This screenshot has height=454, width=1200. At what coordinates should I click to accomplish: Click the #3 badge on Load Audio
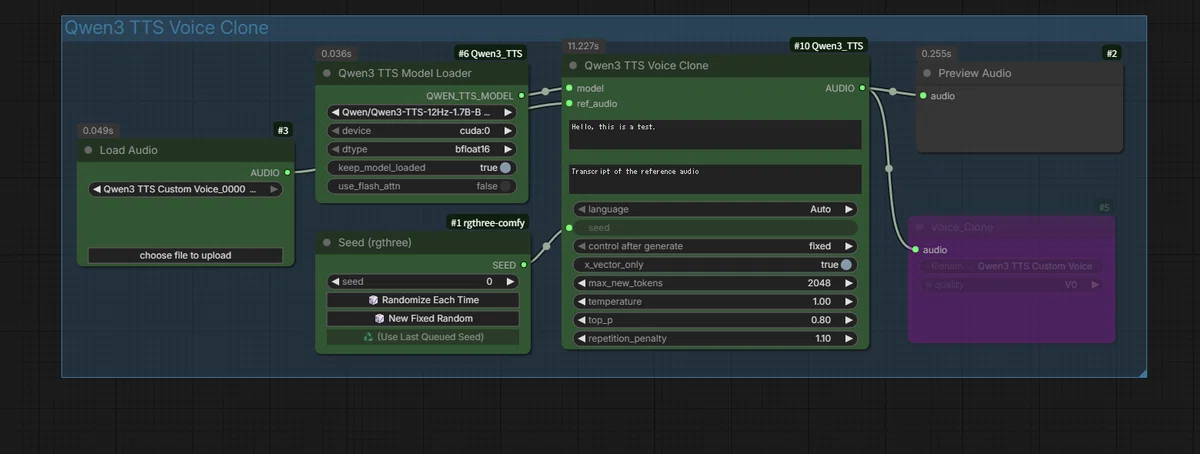click(x=283, y=130)
